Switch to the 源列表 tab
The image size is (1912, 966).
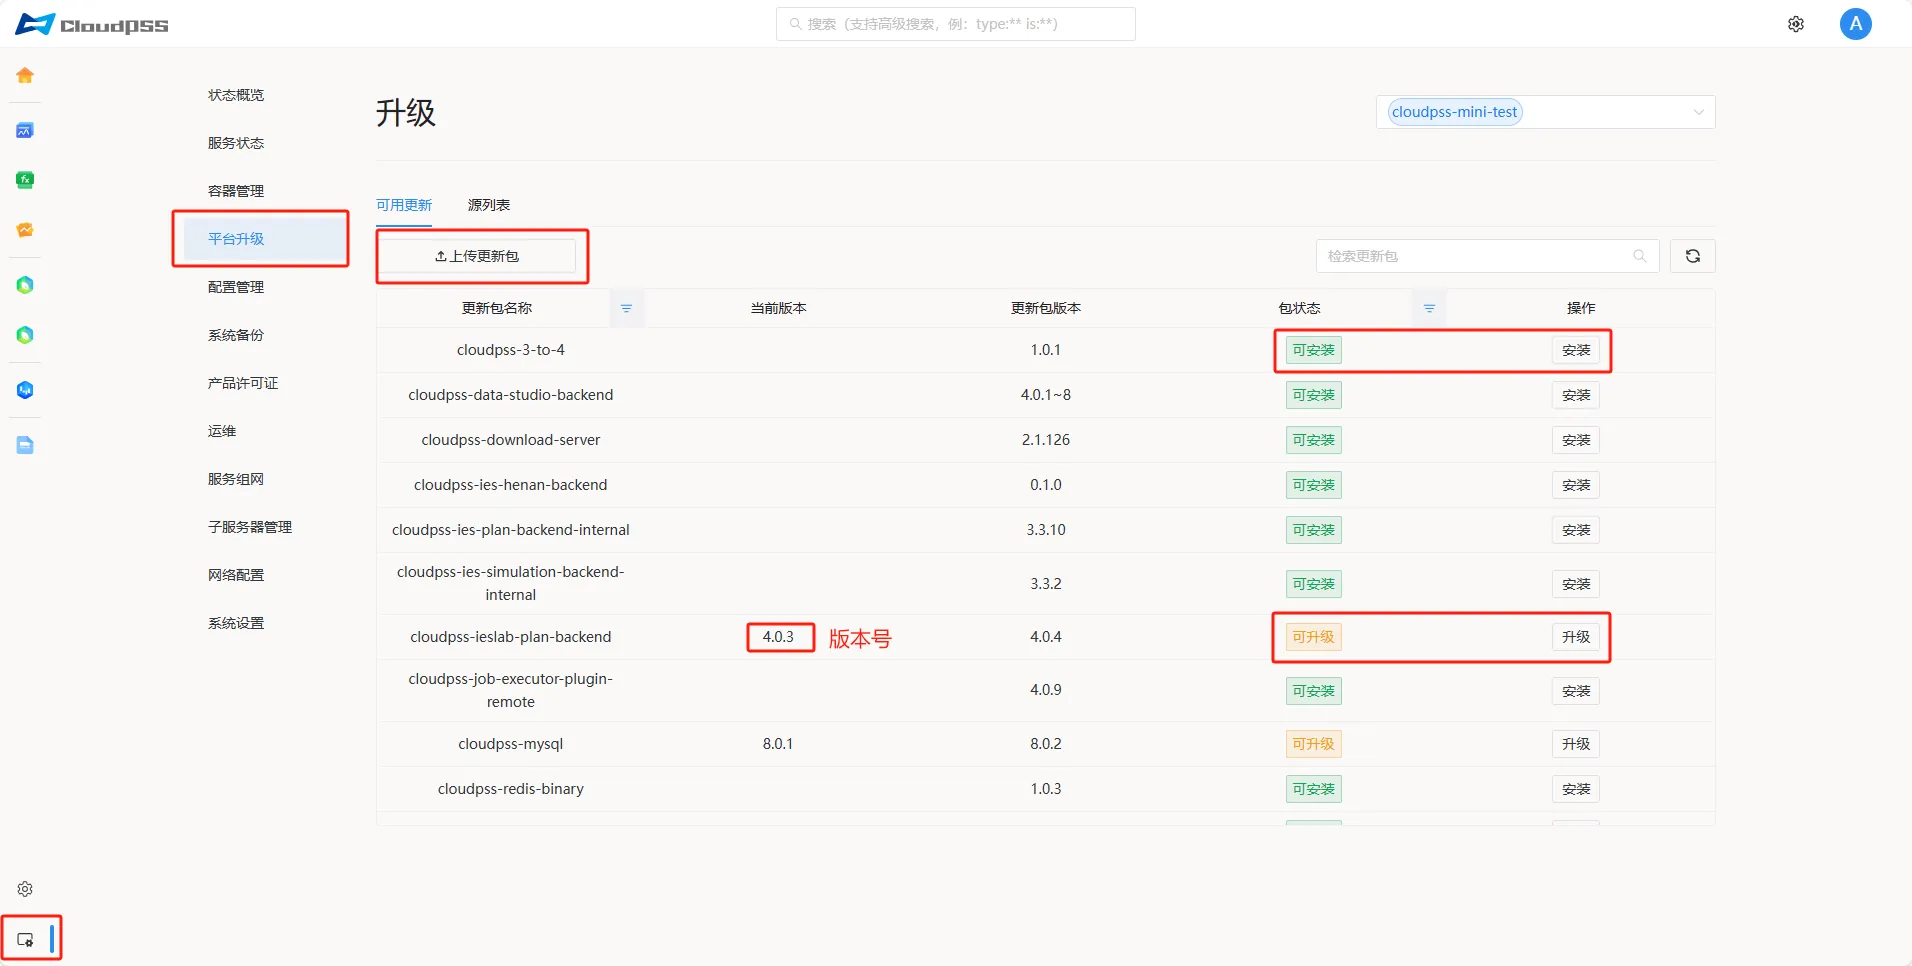click(x=489, y=205)
